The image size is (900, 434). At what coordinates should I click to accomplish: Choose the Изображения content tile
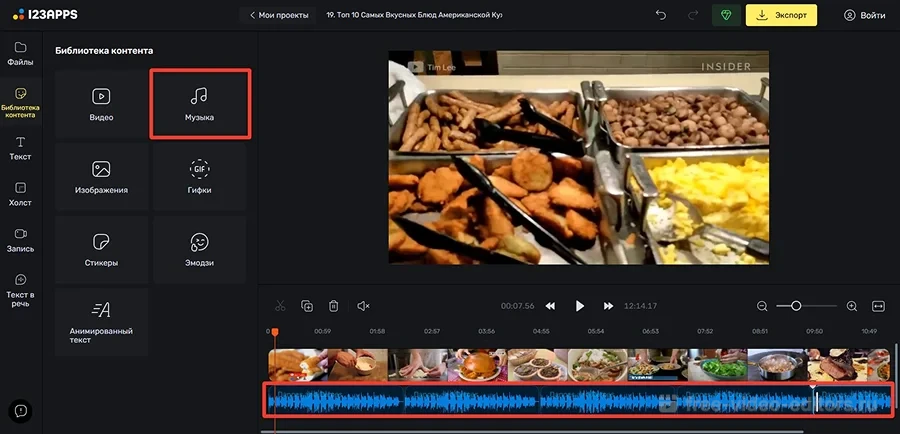coord(102,177)
